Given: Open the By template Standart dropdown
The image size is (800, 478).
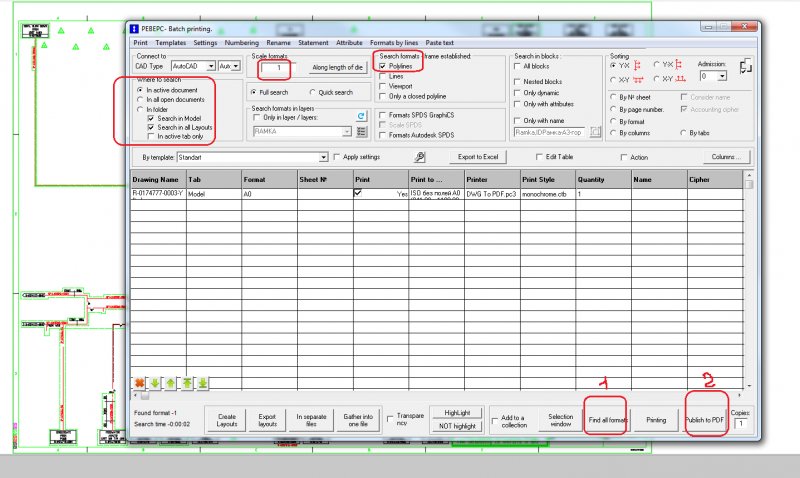Looking at the screenshot, I should 323,158.
